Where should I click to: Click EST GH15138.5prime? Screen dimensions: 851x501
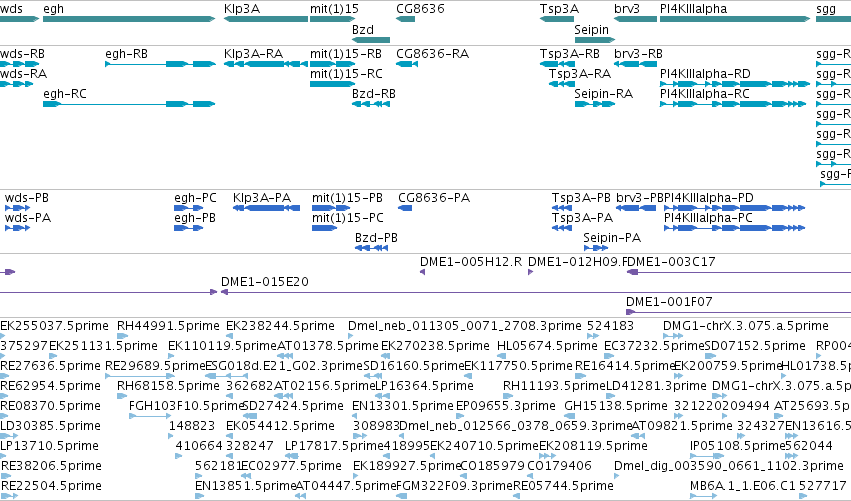click(x=615, y=406)
